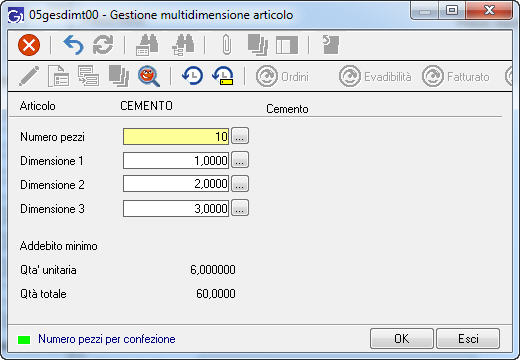Open the lookup button beside Dimensione 2
Viewport: 520px width, 360px height.
coord(240,184)
